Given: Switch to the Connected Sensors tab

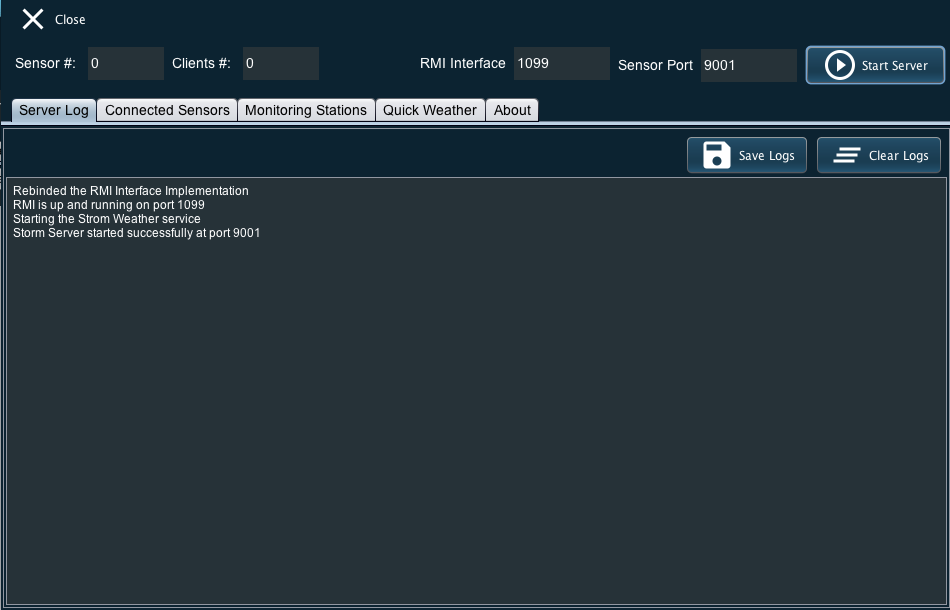Looking at the screenshot, I should point(166,110).
